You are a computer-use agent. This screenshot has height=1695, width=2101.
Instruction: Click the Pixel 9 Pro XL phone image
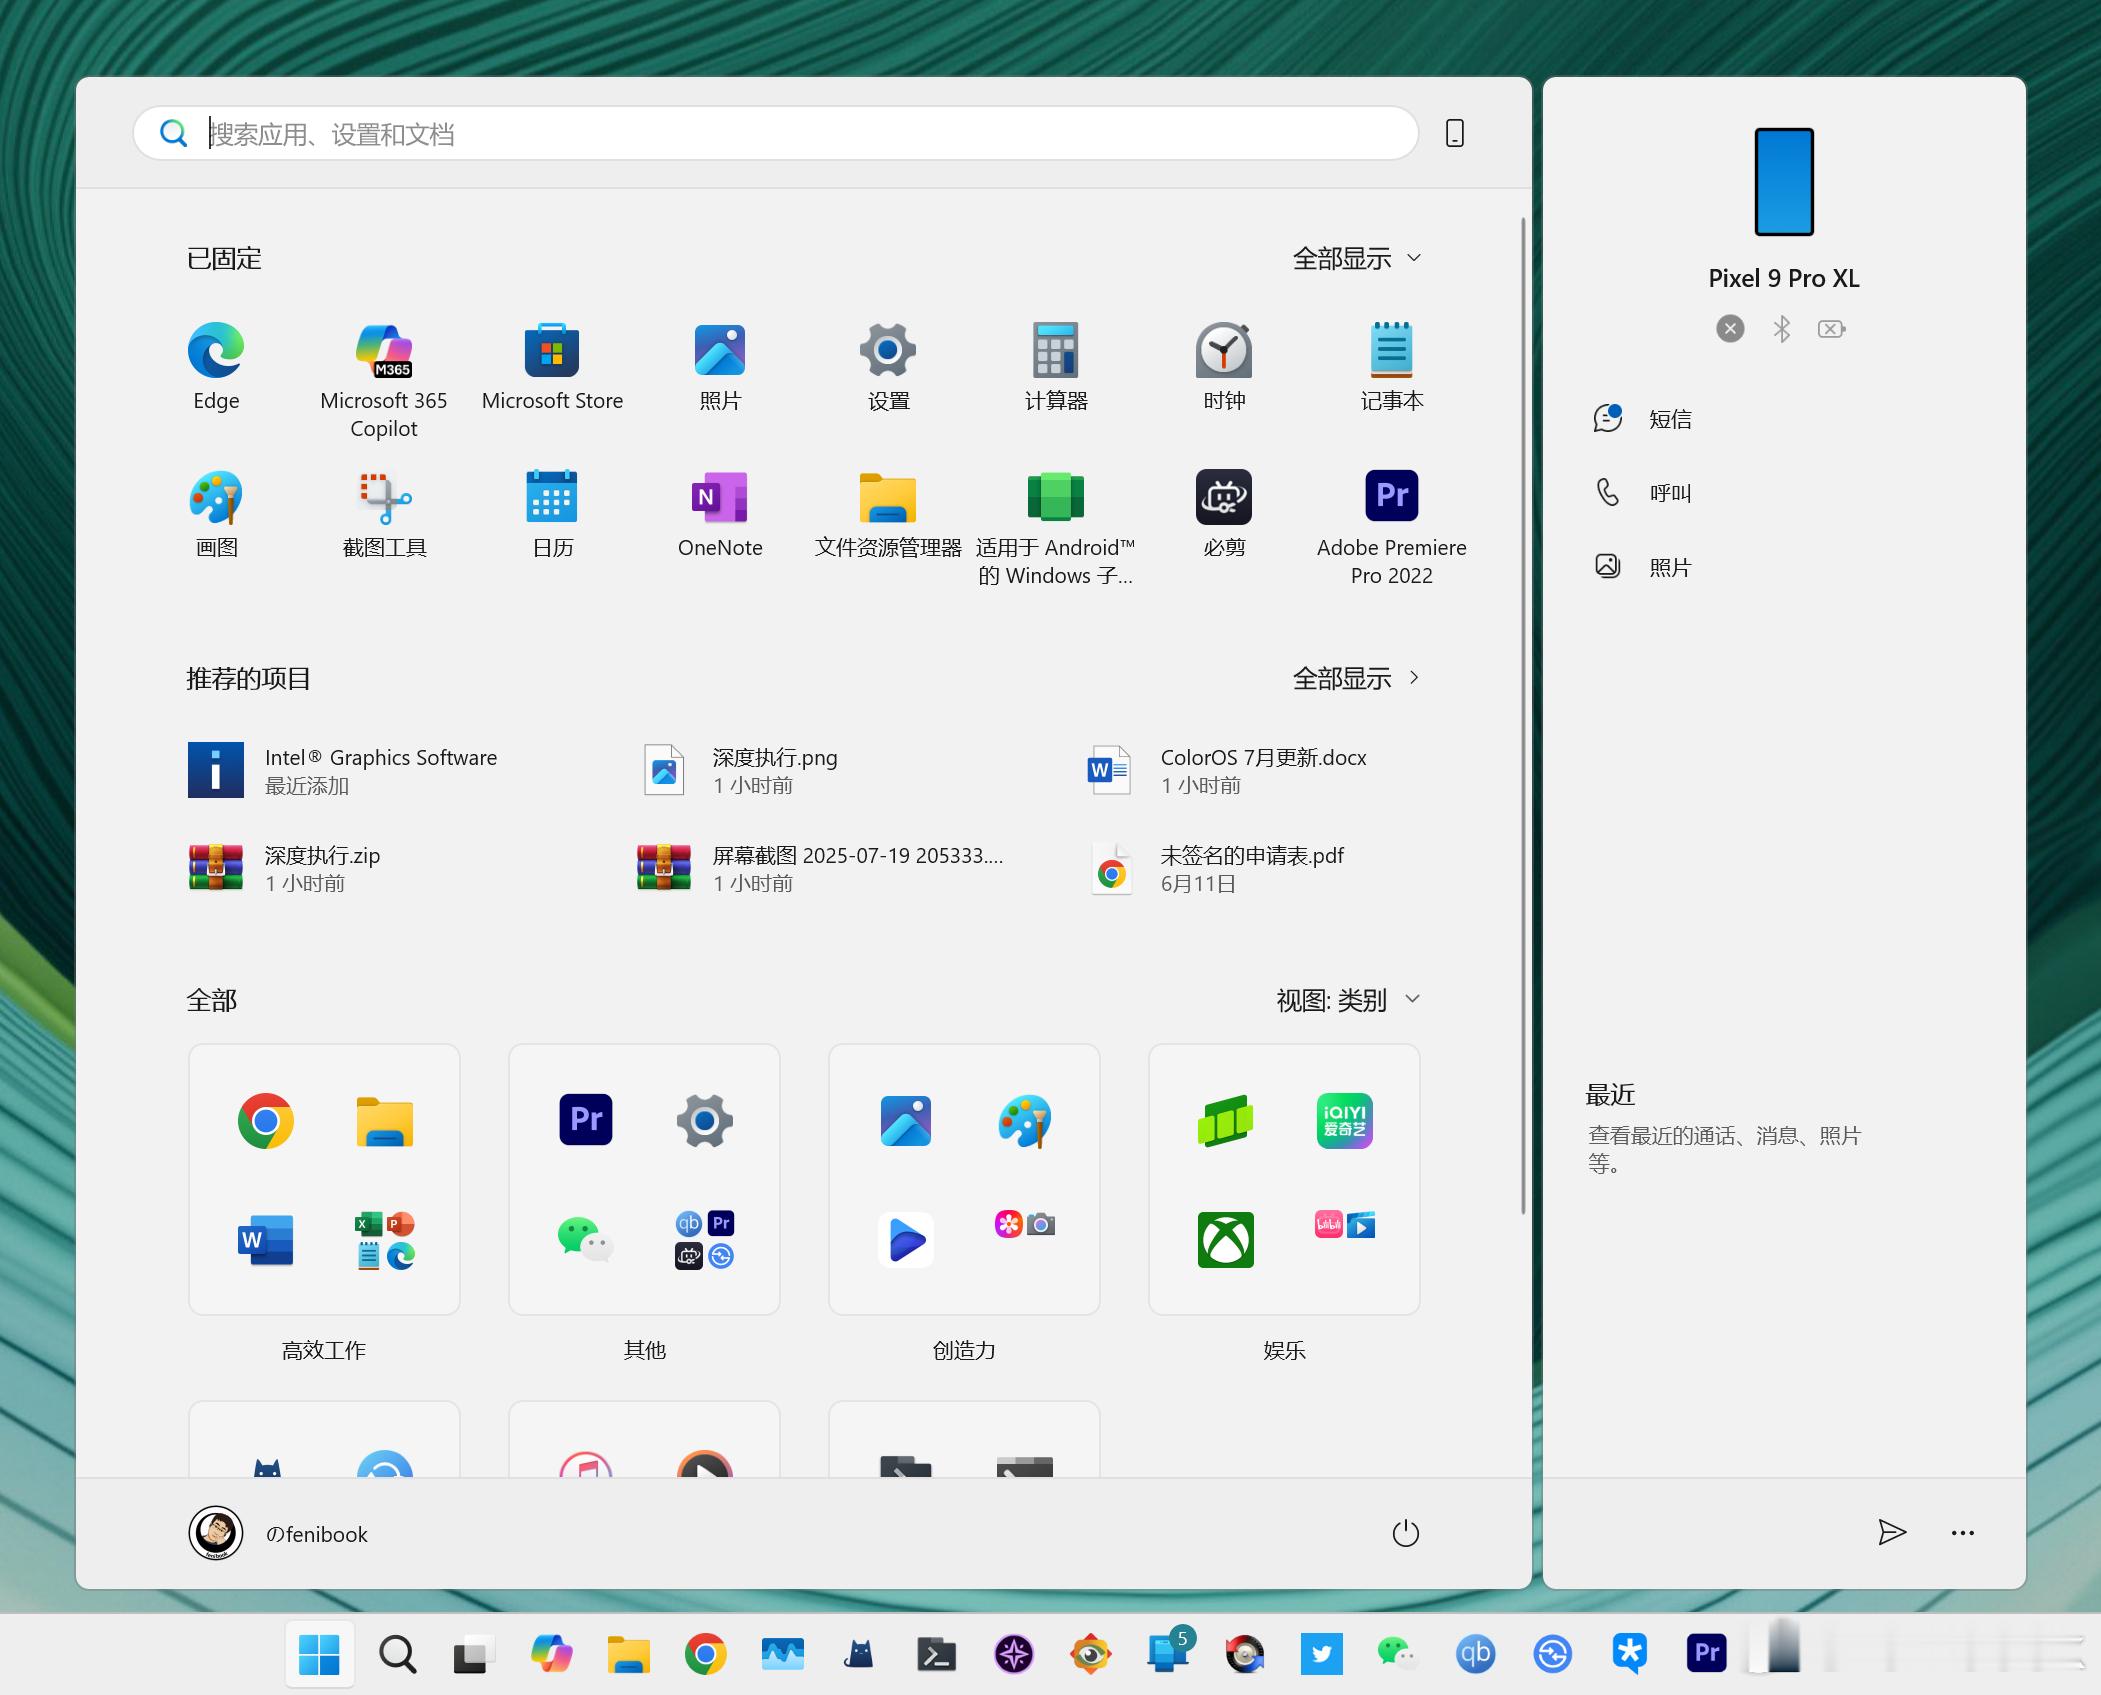[1784, 182]
